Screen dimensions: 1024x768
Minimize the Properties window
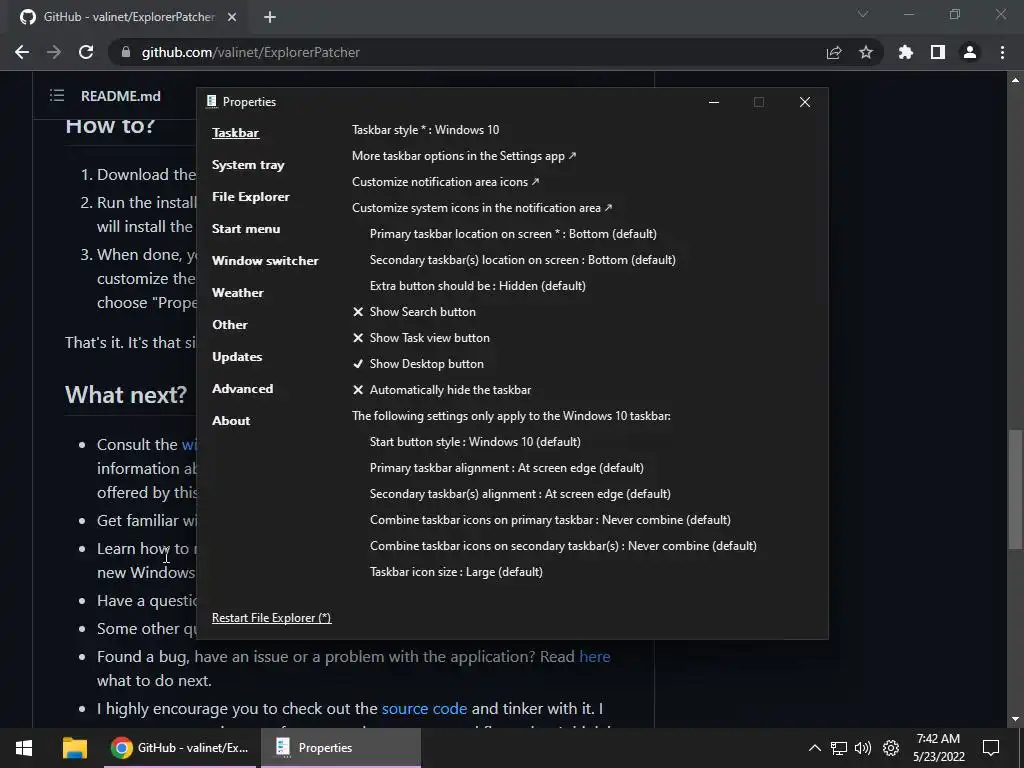[x=714, y=102]
